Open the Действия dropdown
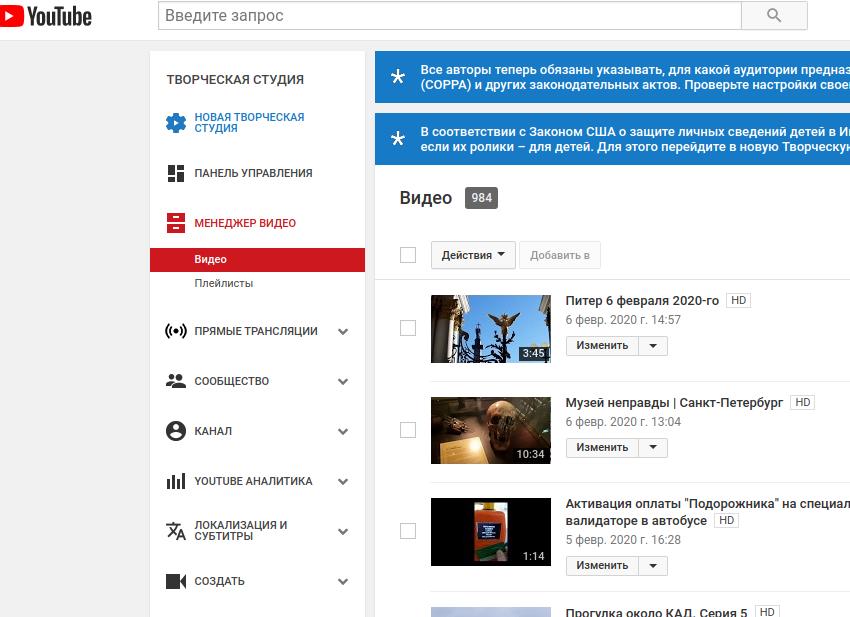The image size is (850, 617). tap(473, 255)
